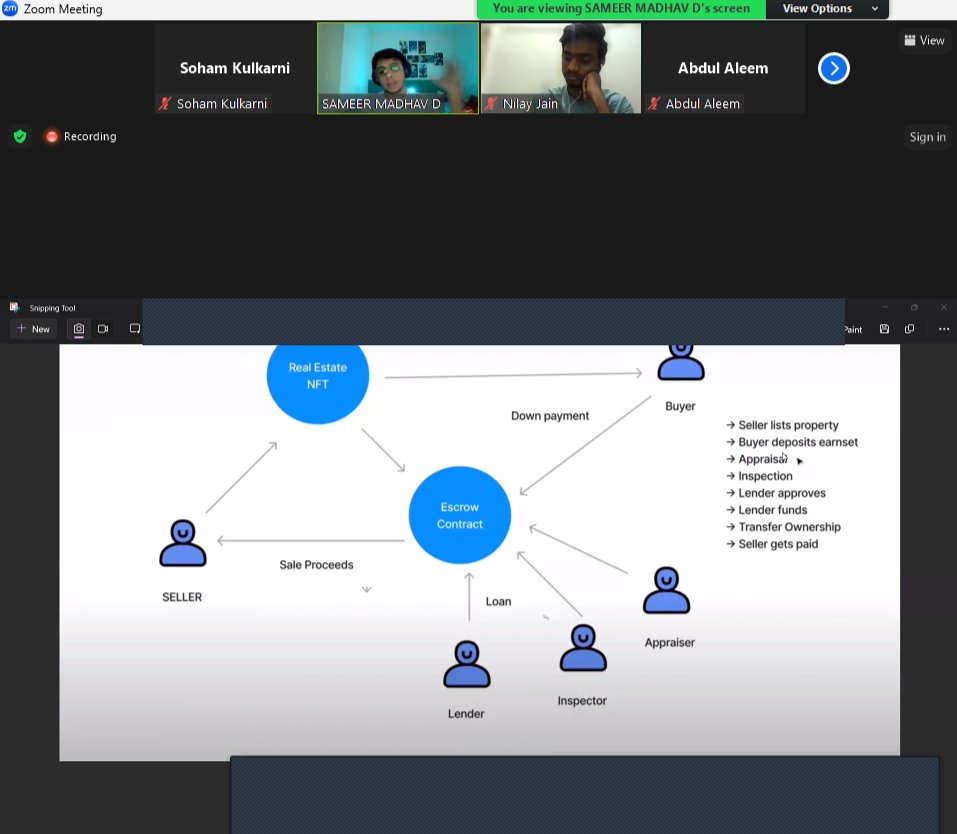Click New in Snipping Tool
Image resolution: width=957 pixels, height=834 pixels.
click(34, 328)
